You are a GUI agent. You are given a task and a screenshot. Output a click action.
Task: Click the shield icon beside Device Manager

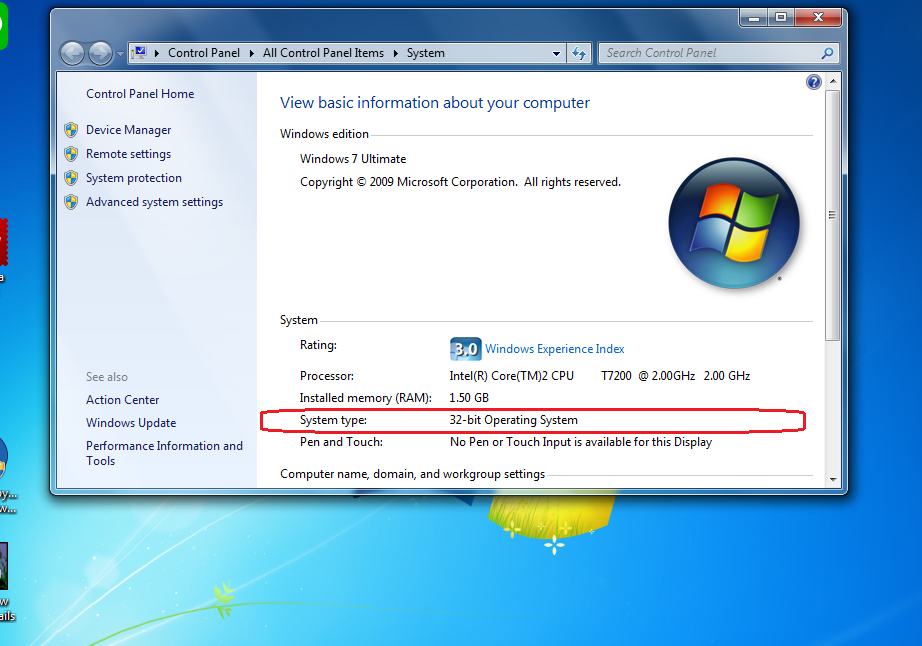(x=71, y=130)
